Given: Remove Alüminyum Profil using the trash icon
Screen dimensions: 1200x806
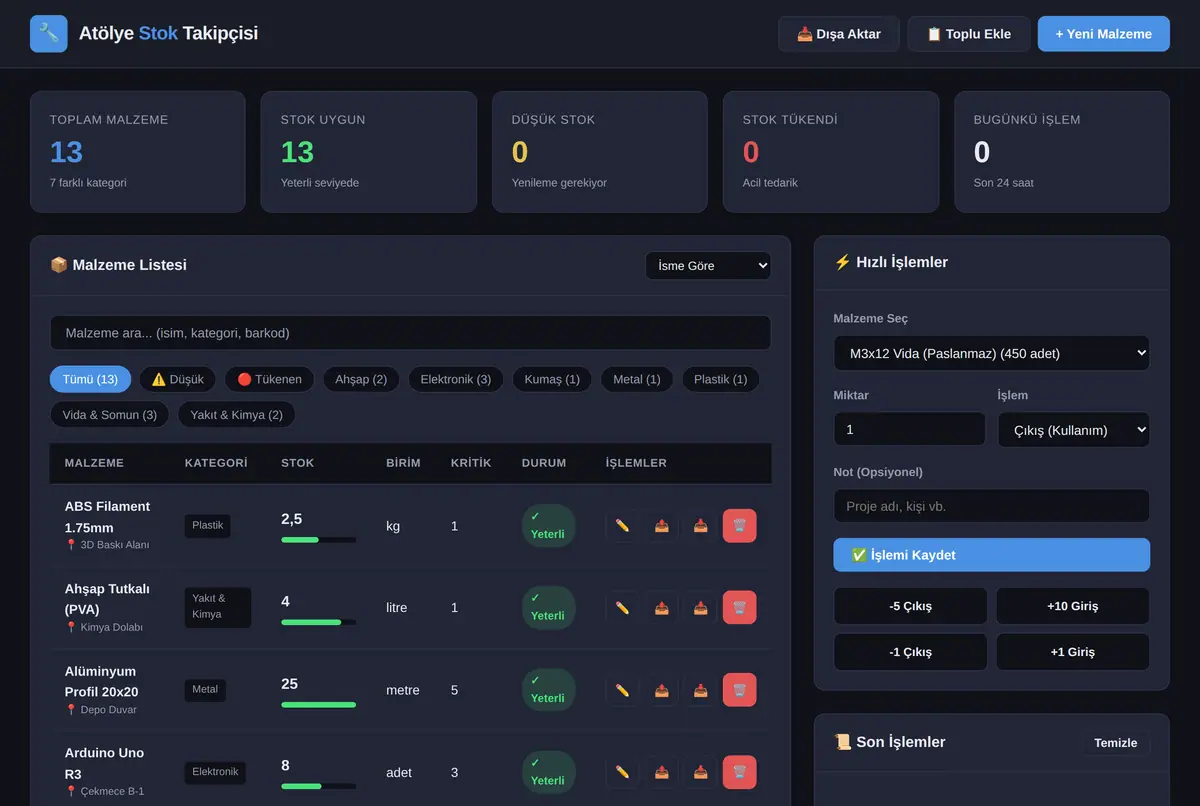Looking at the screenshot, I should 739,690.
